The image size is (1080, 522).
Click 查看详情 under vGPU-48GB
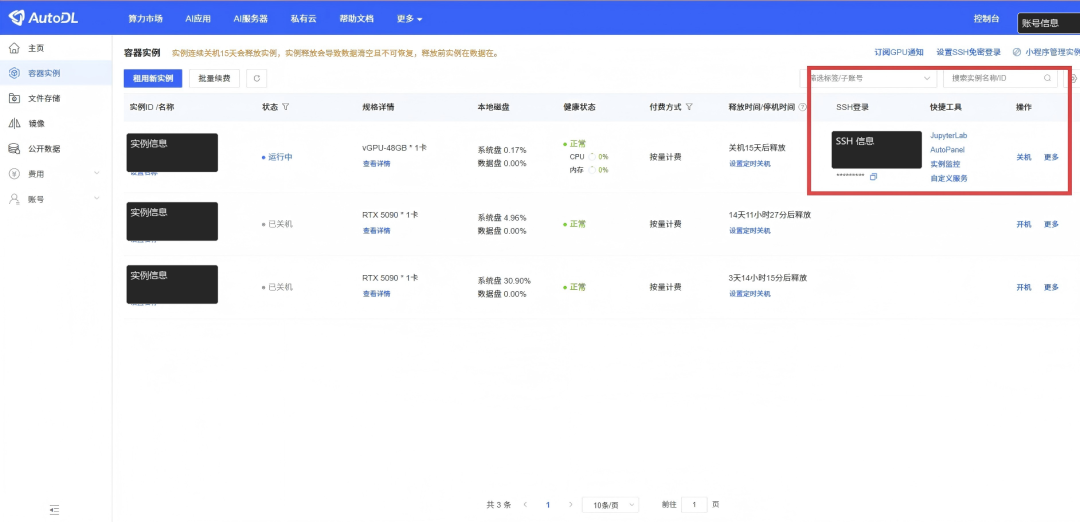(376, 164)
